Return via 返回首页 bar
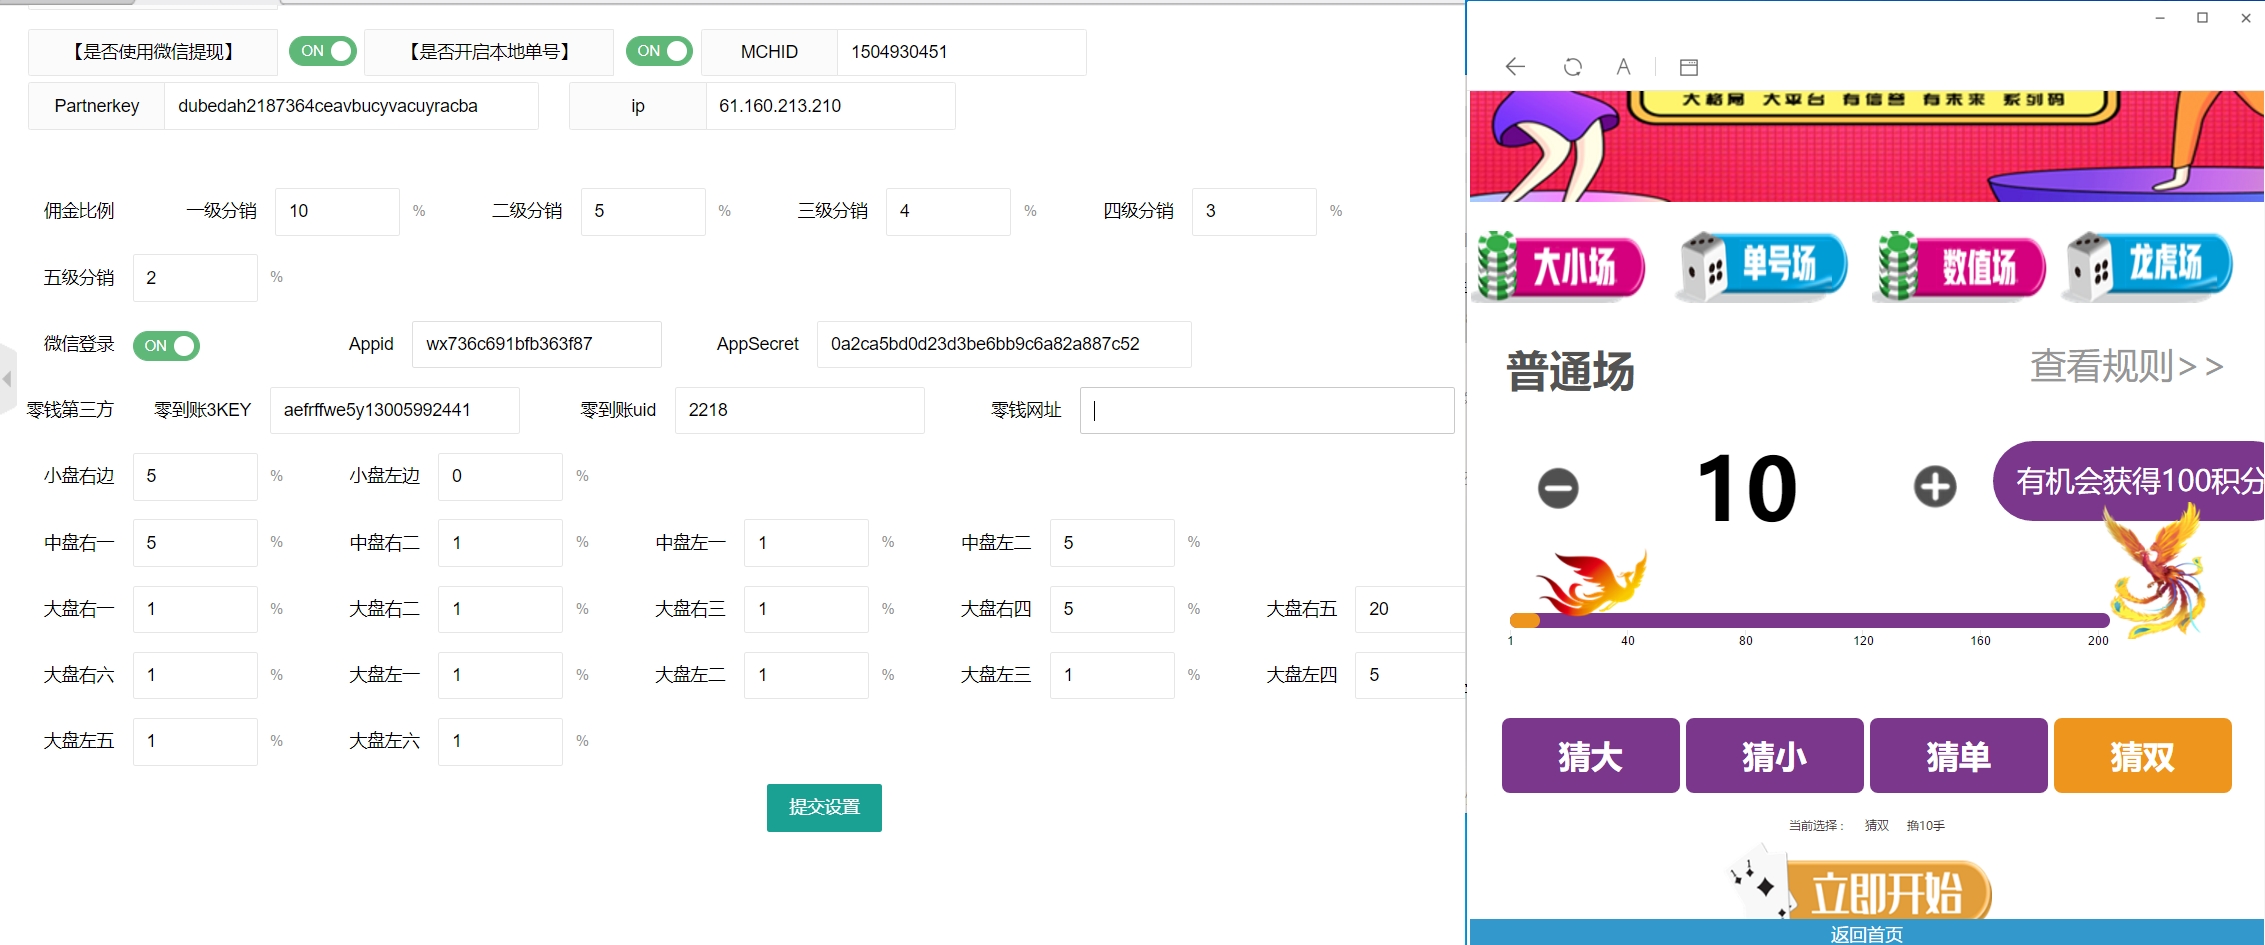 point(1866,933)
